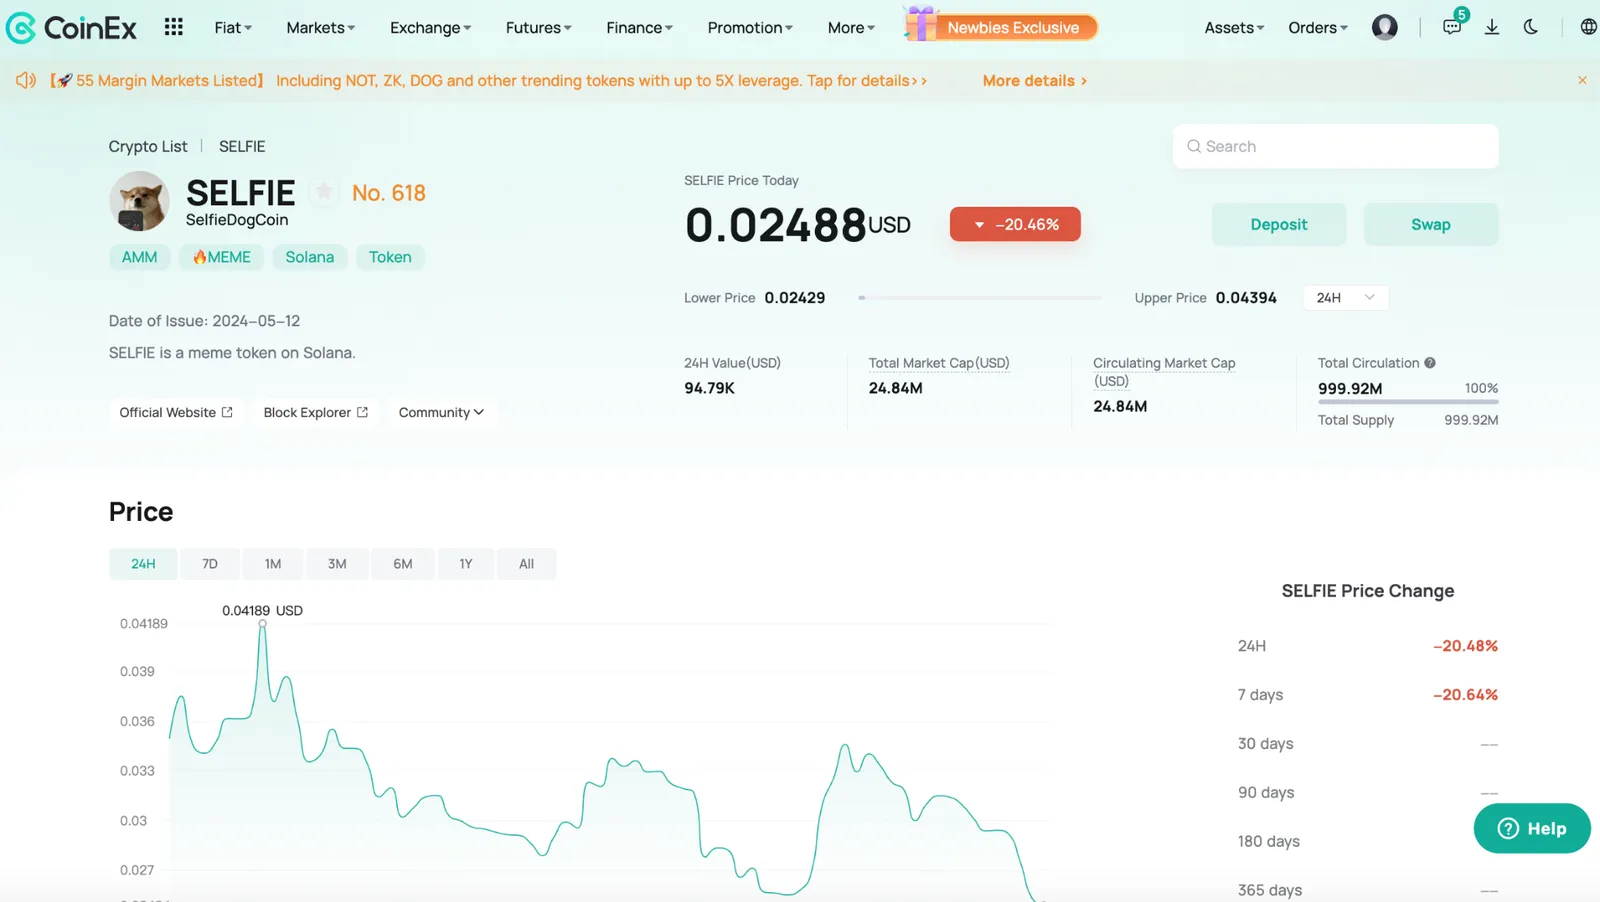
Task: Click the Total Circulation help icon
Action: 1430,363
